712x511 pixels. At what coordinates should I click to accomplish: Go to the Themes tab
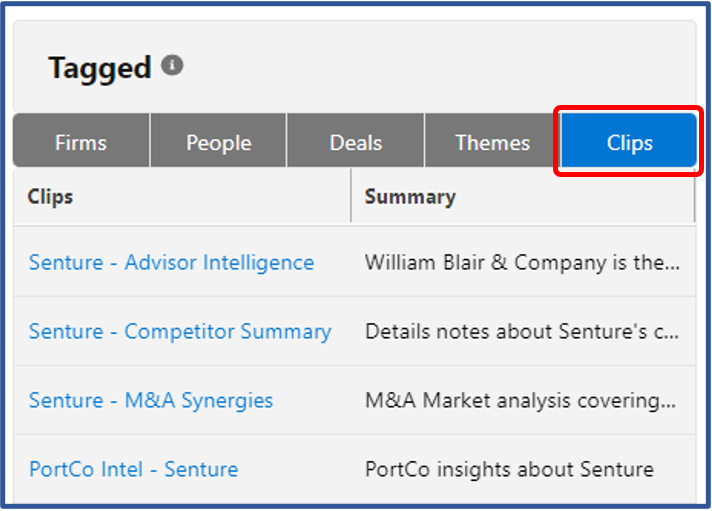tap(493, 140)
